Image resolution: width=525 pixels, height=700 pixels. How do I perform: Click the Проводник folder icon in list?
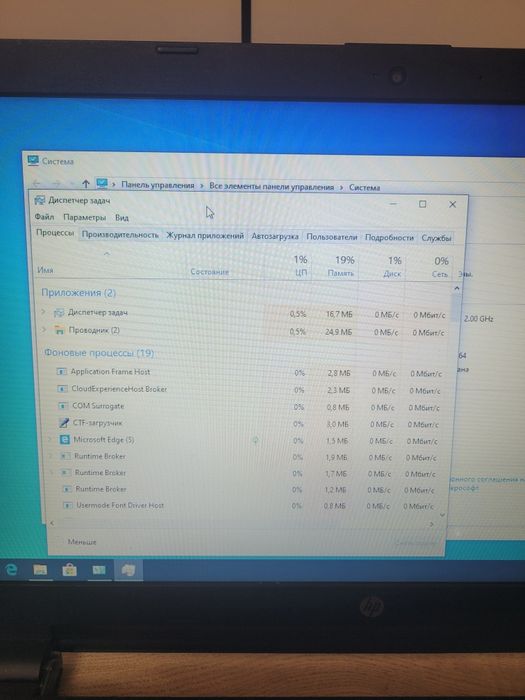tap(59, 330)
